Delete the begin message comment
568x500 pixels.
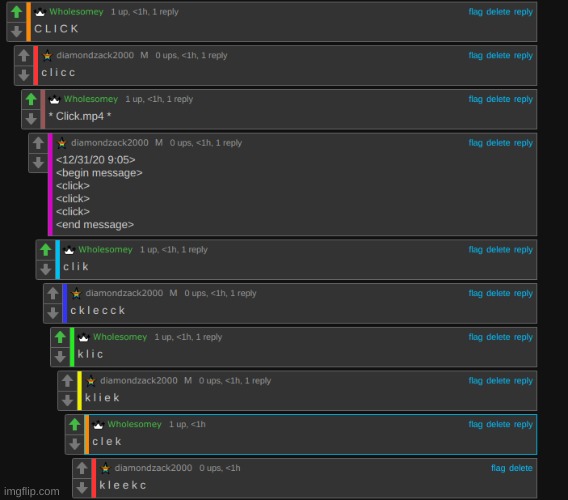pyautogui.click(x=498, y=143)
